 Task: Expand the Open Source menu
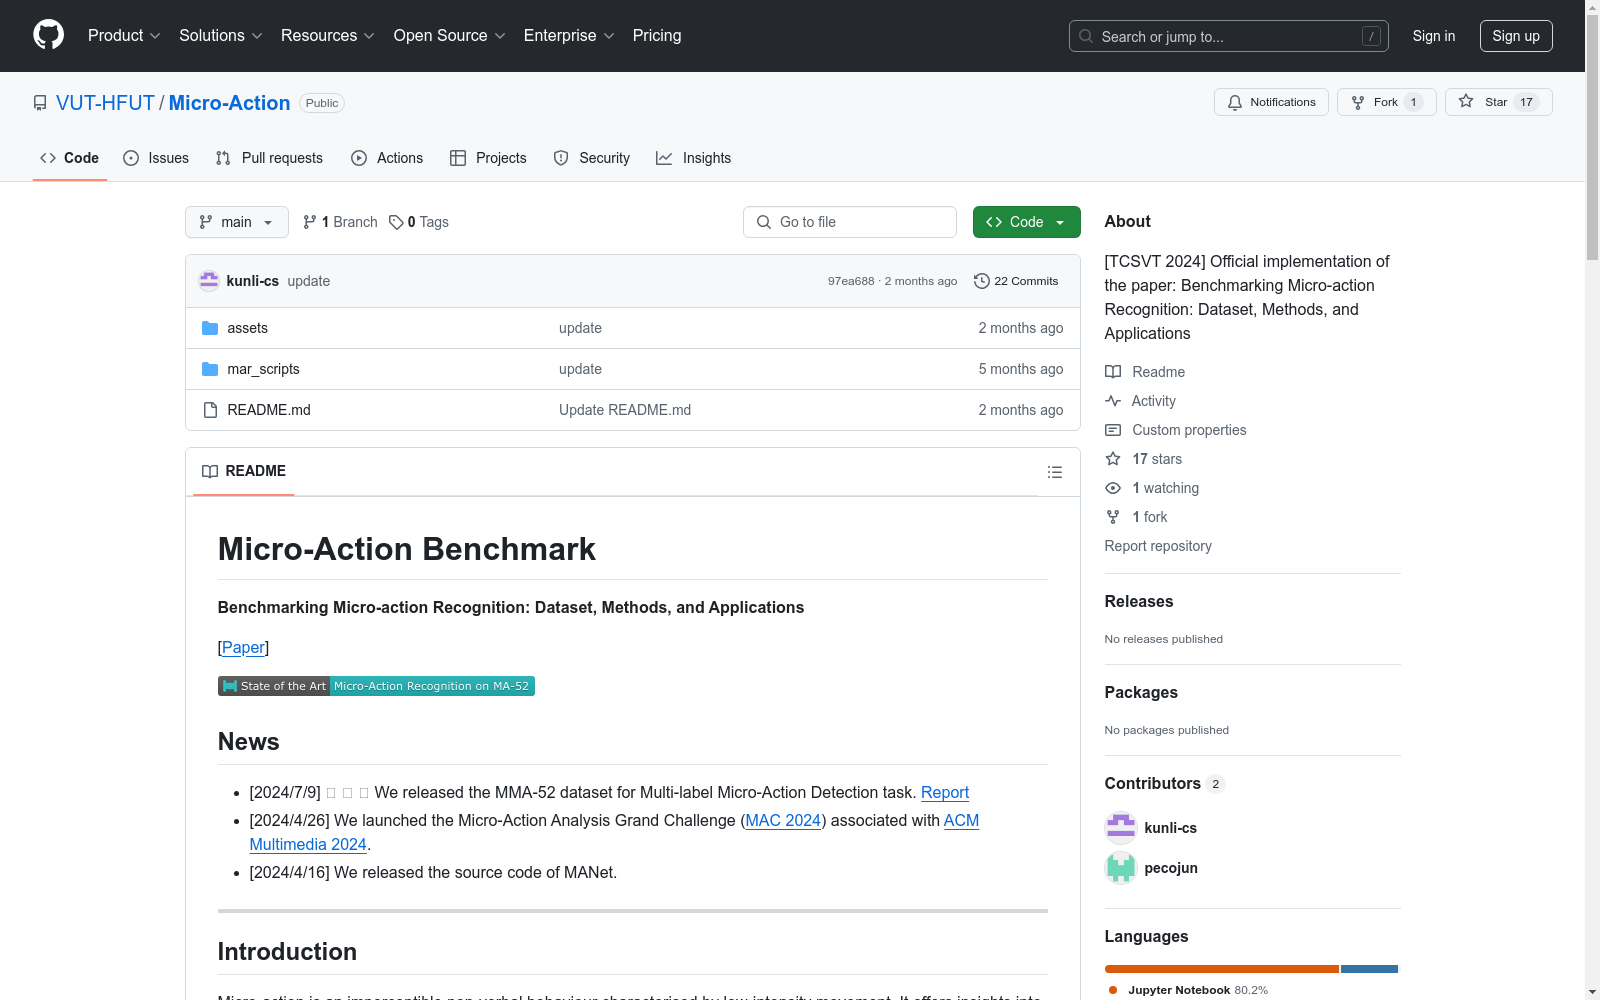[450, 35]
